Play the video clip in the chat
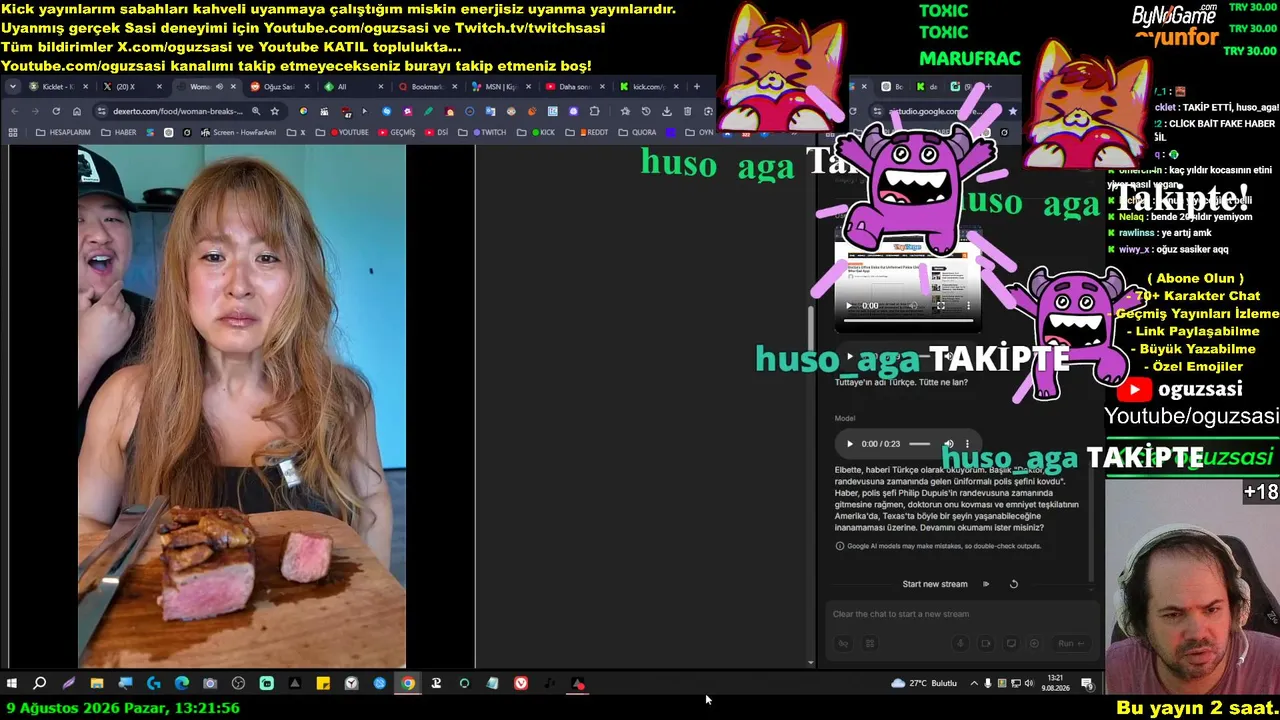Screen dimensions: 1280x720 point(850,306)
